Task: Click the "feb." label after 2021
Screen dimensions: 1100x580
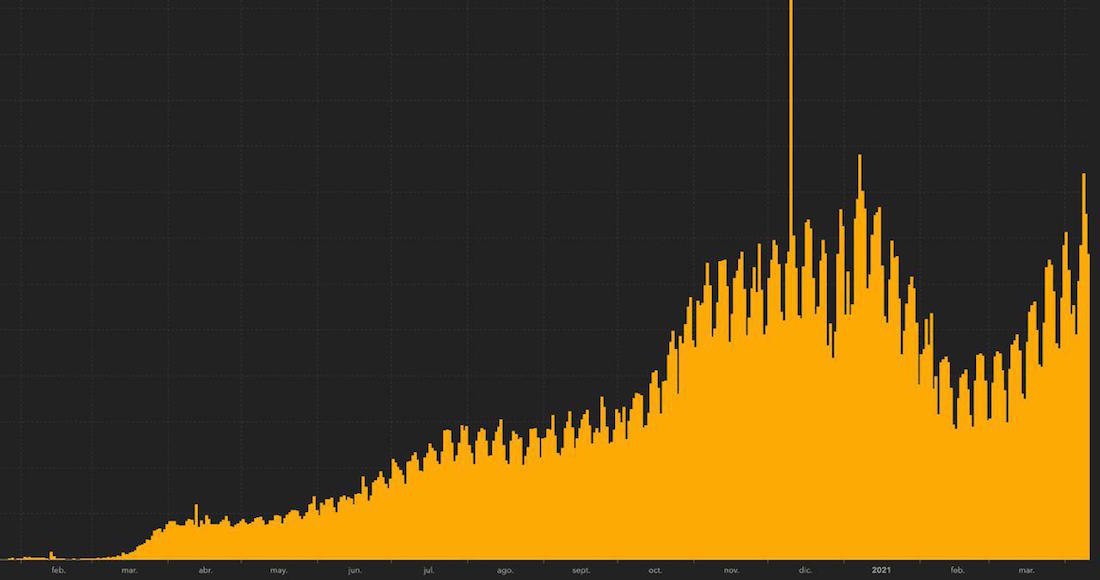Action: point(957,570)
